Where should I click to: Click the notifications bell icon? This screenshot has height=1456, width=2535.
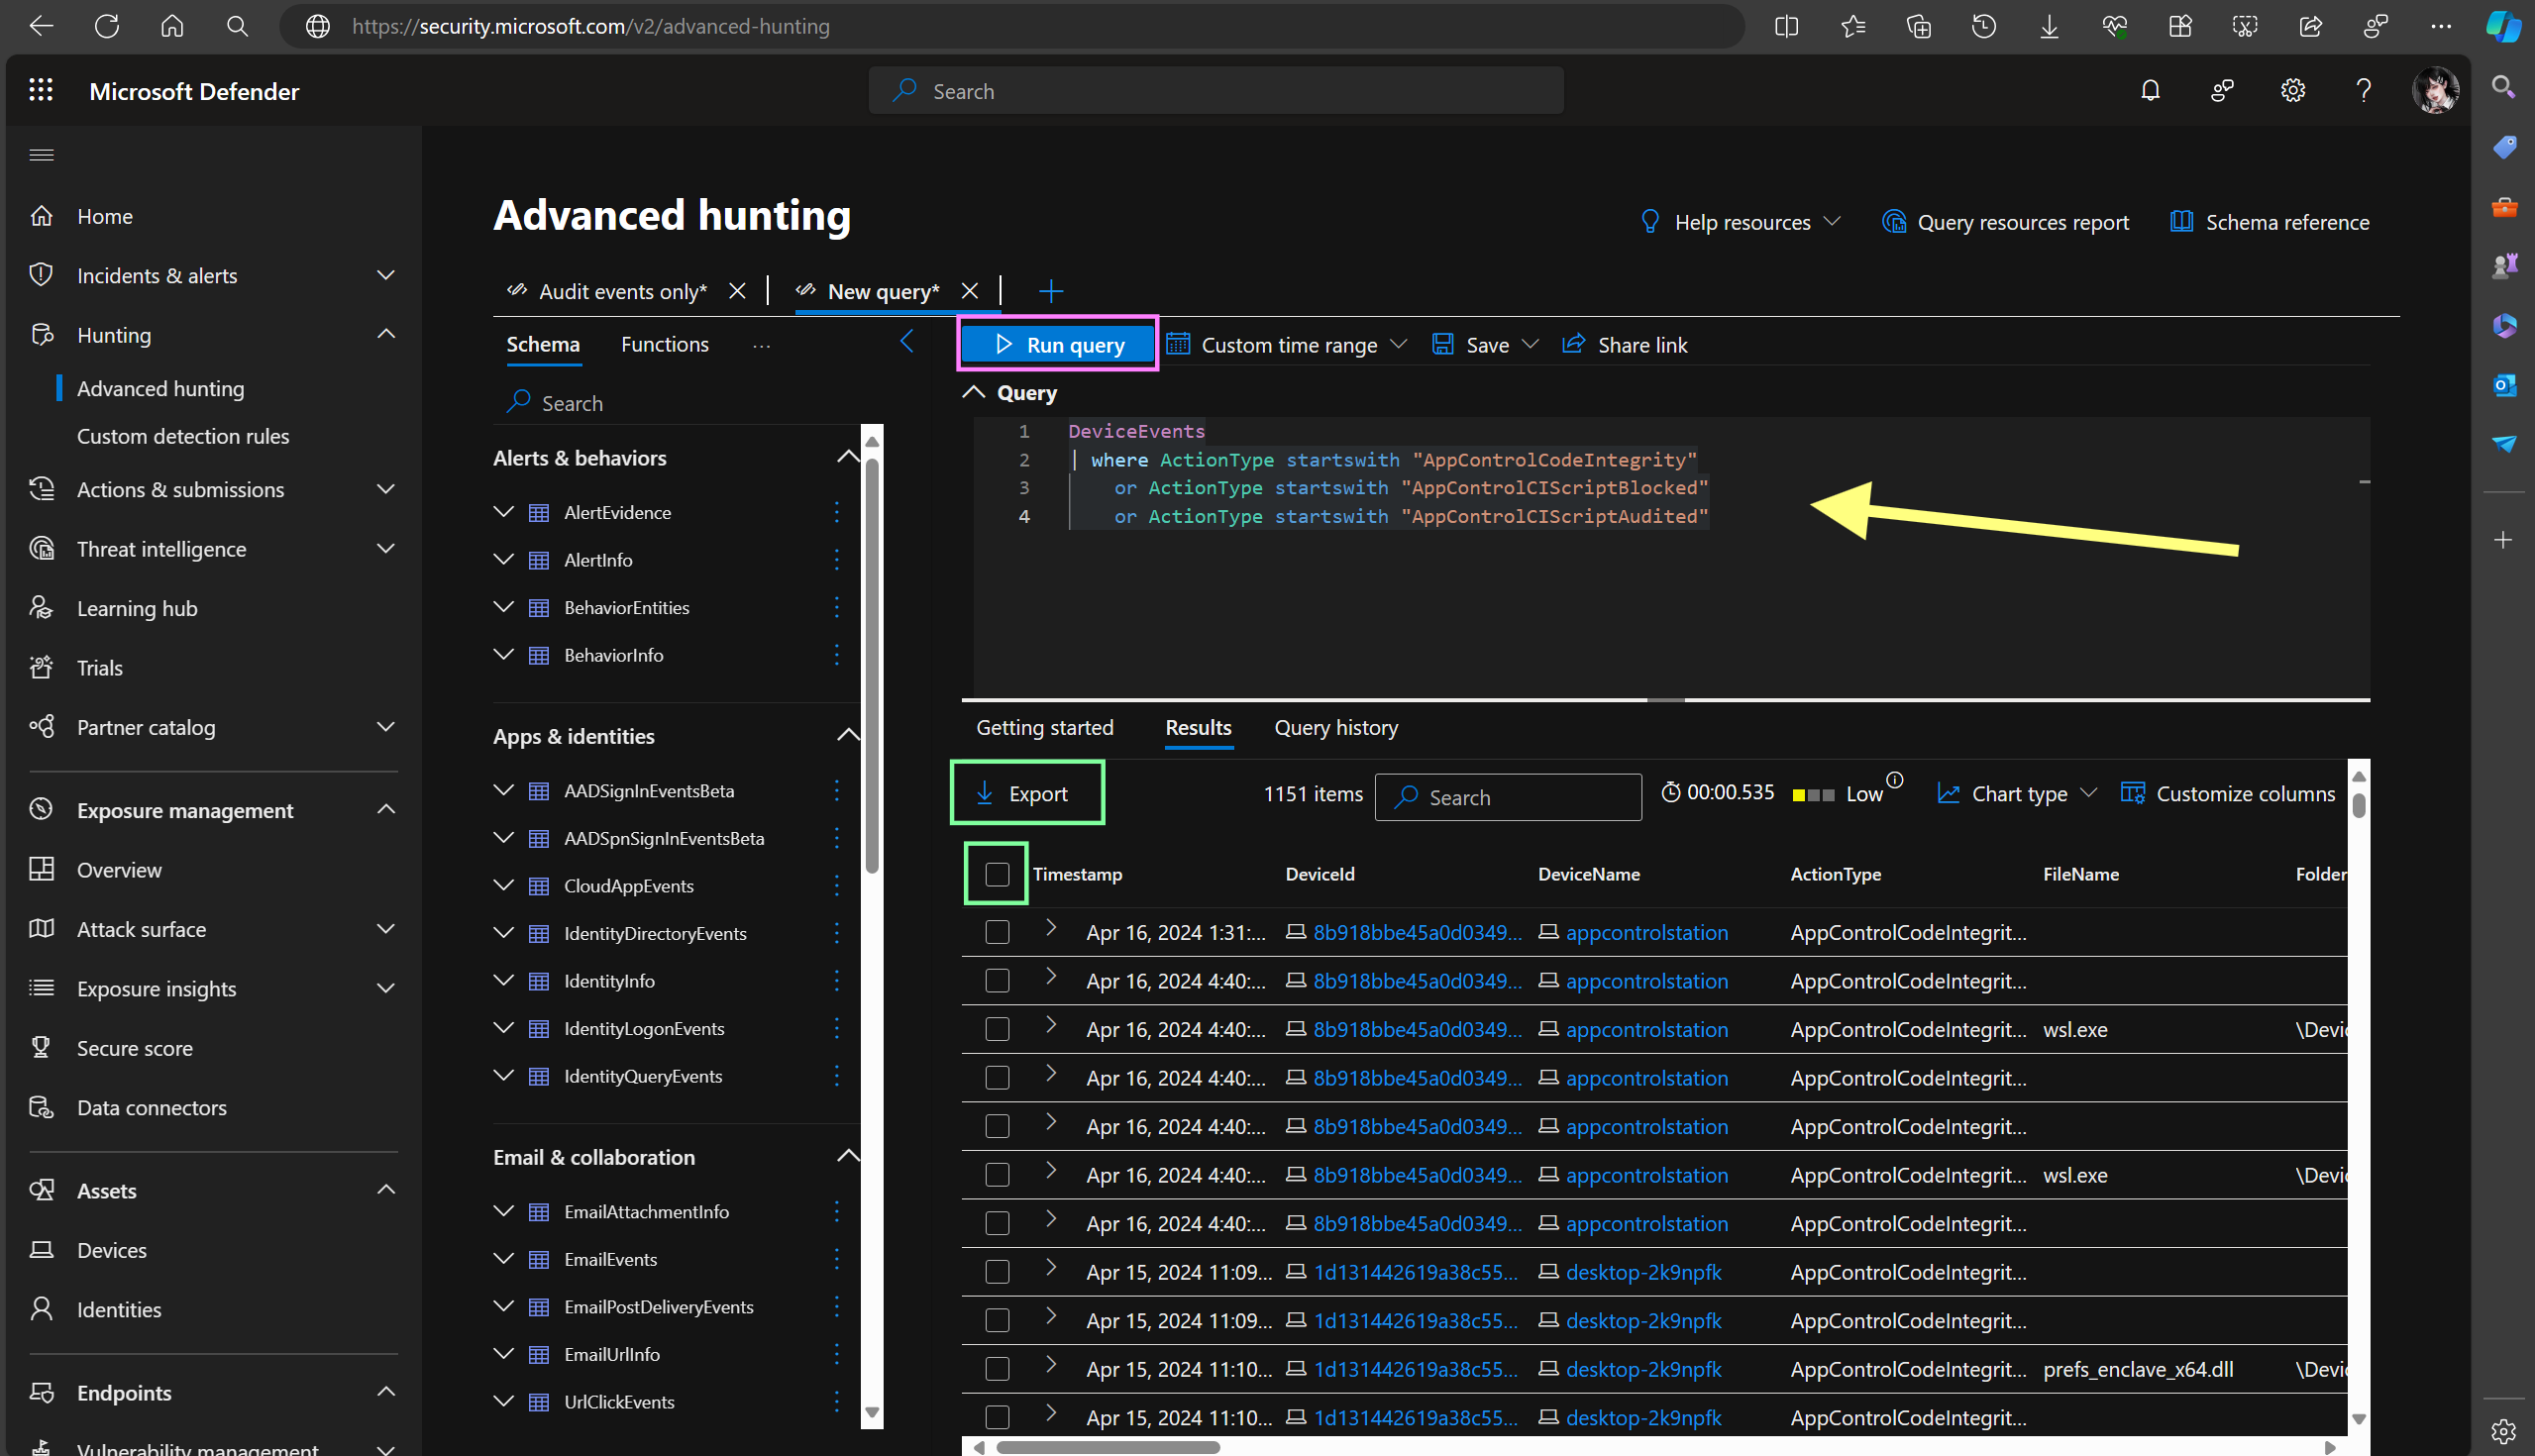[x=2150, y=91]
